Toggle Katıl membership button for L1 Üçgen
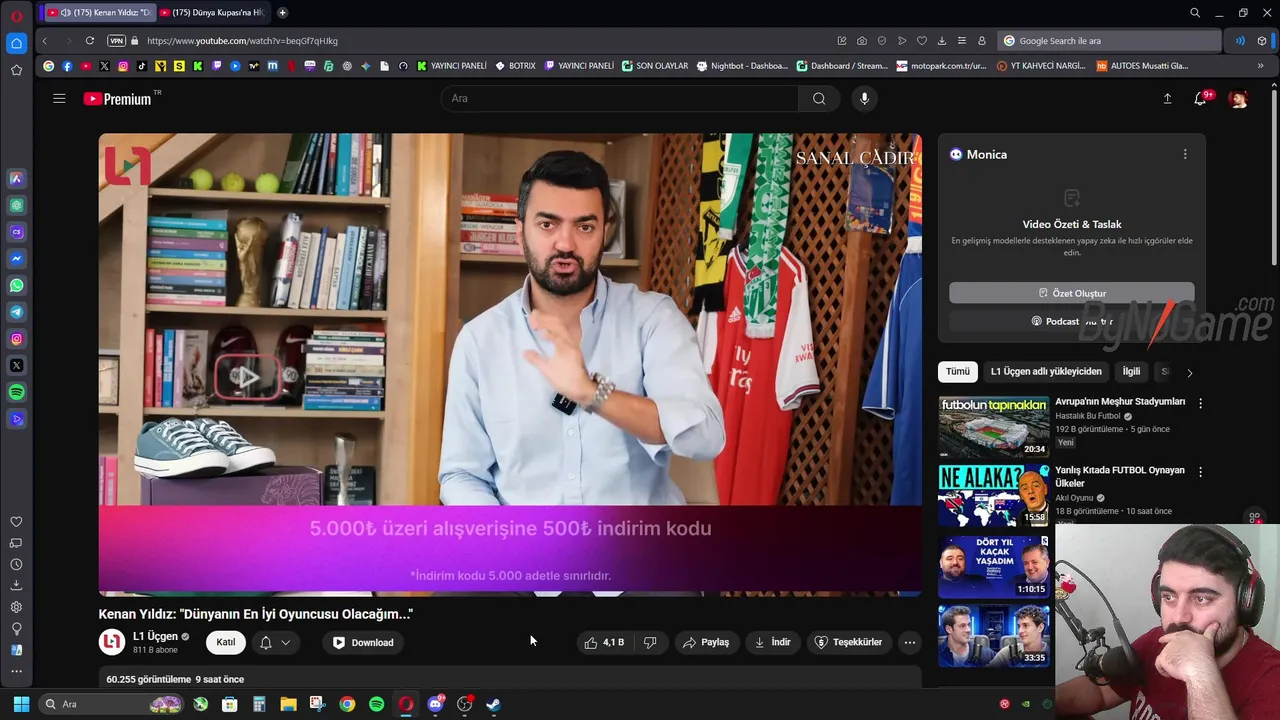This screenshot has width=1280, height=720. click(226, 642)
